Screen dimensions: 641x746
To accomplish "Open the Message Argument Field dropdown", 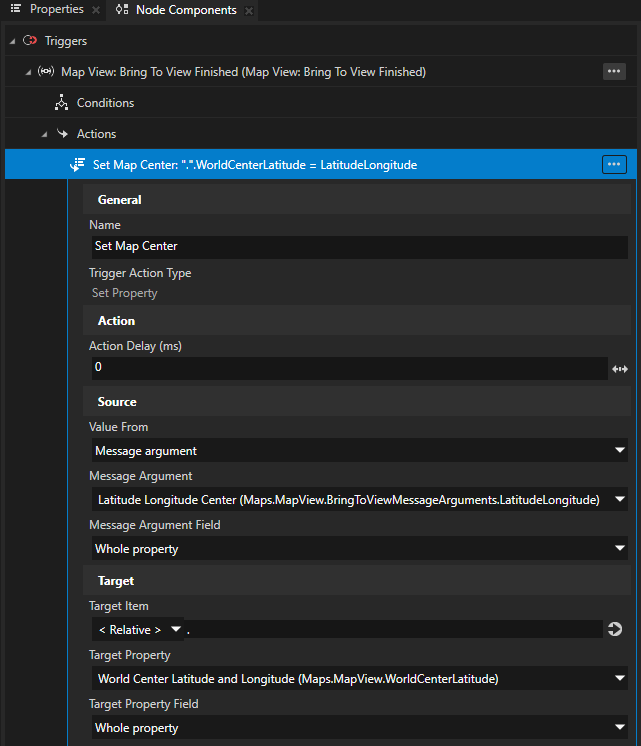I will tap(358, 549).
